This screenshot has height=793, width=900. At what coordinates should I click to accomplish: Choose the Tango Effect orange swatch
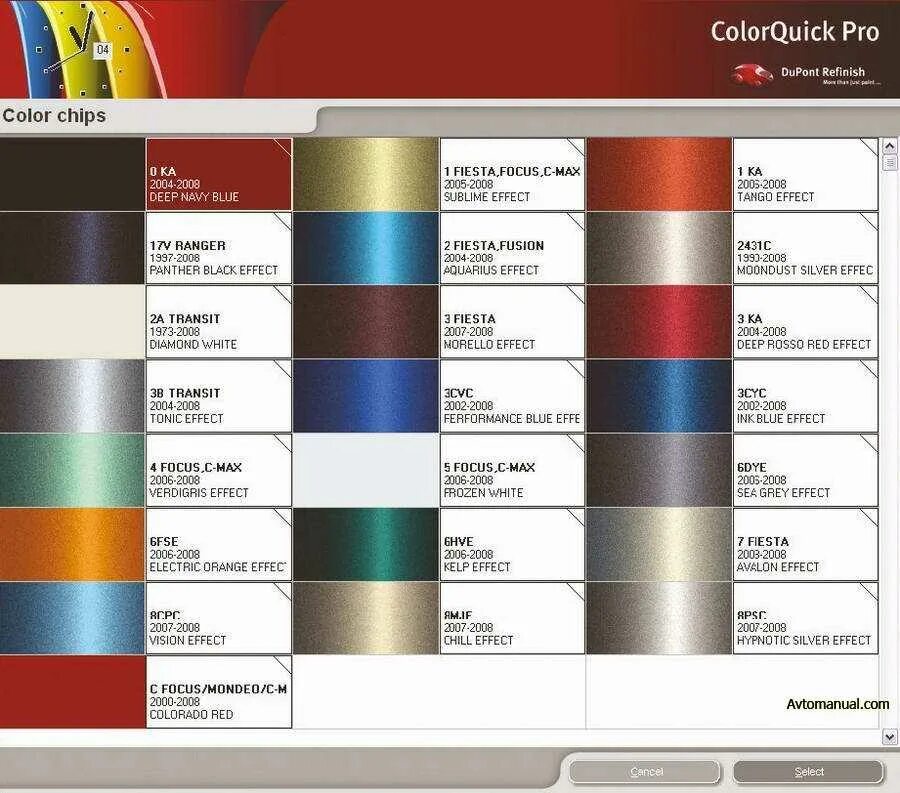coord(660,174)
